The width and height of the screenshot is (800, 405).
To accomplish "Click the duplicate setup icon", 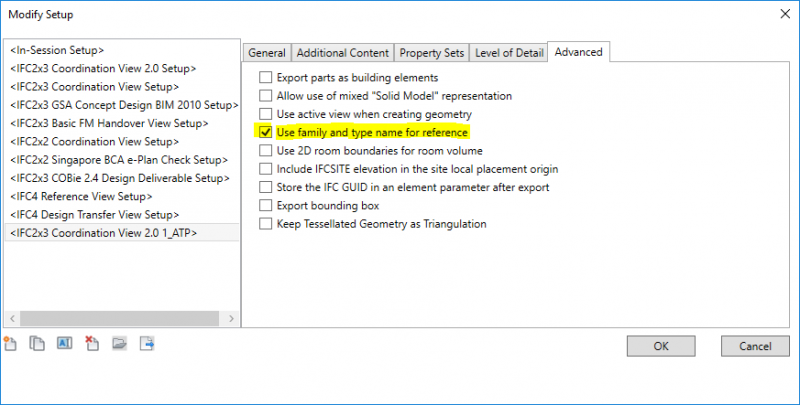I will [x=38, y=344].
